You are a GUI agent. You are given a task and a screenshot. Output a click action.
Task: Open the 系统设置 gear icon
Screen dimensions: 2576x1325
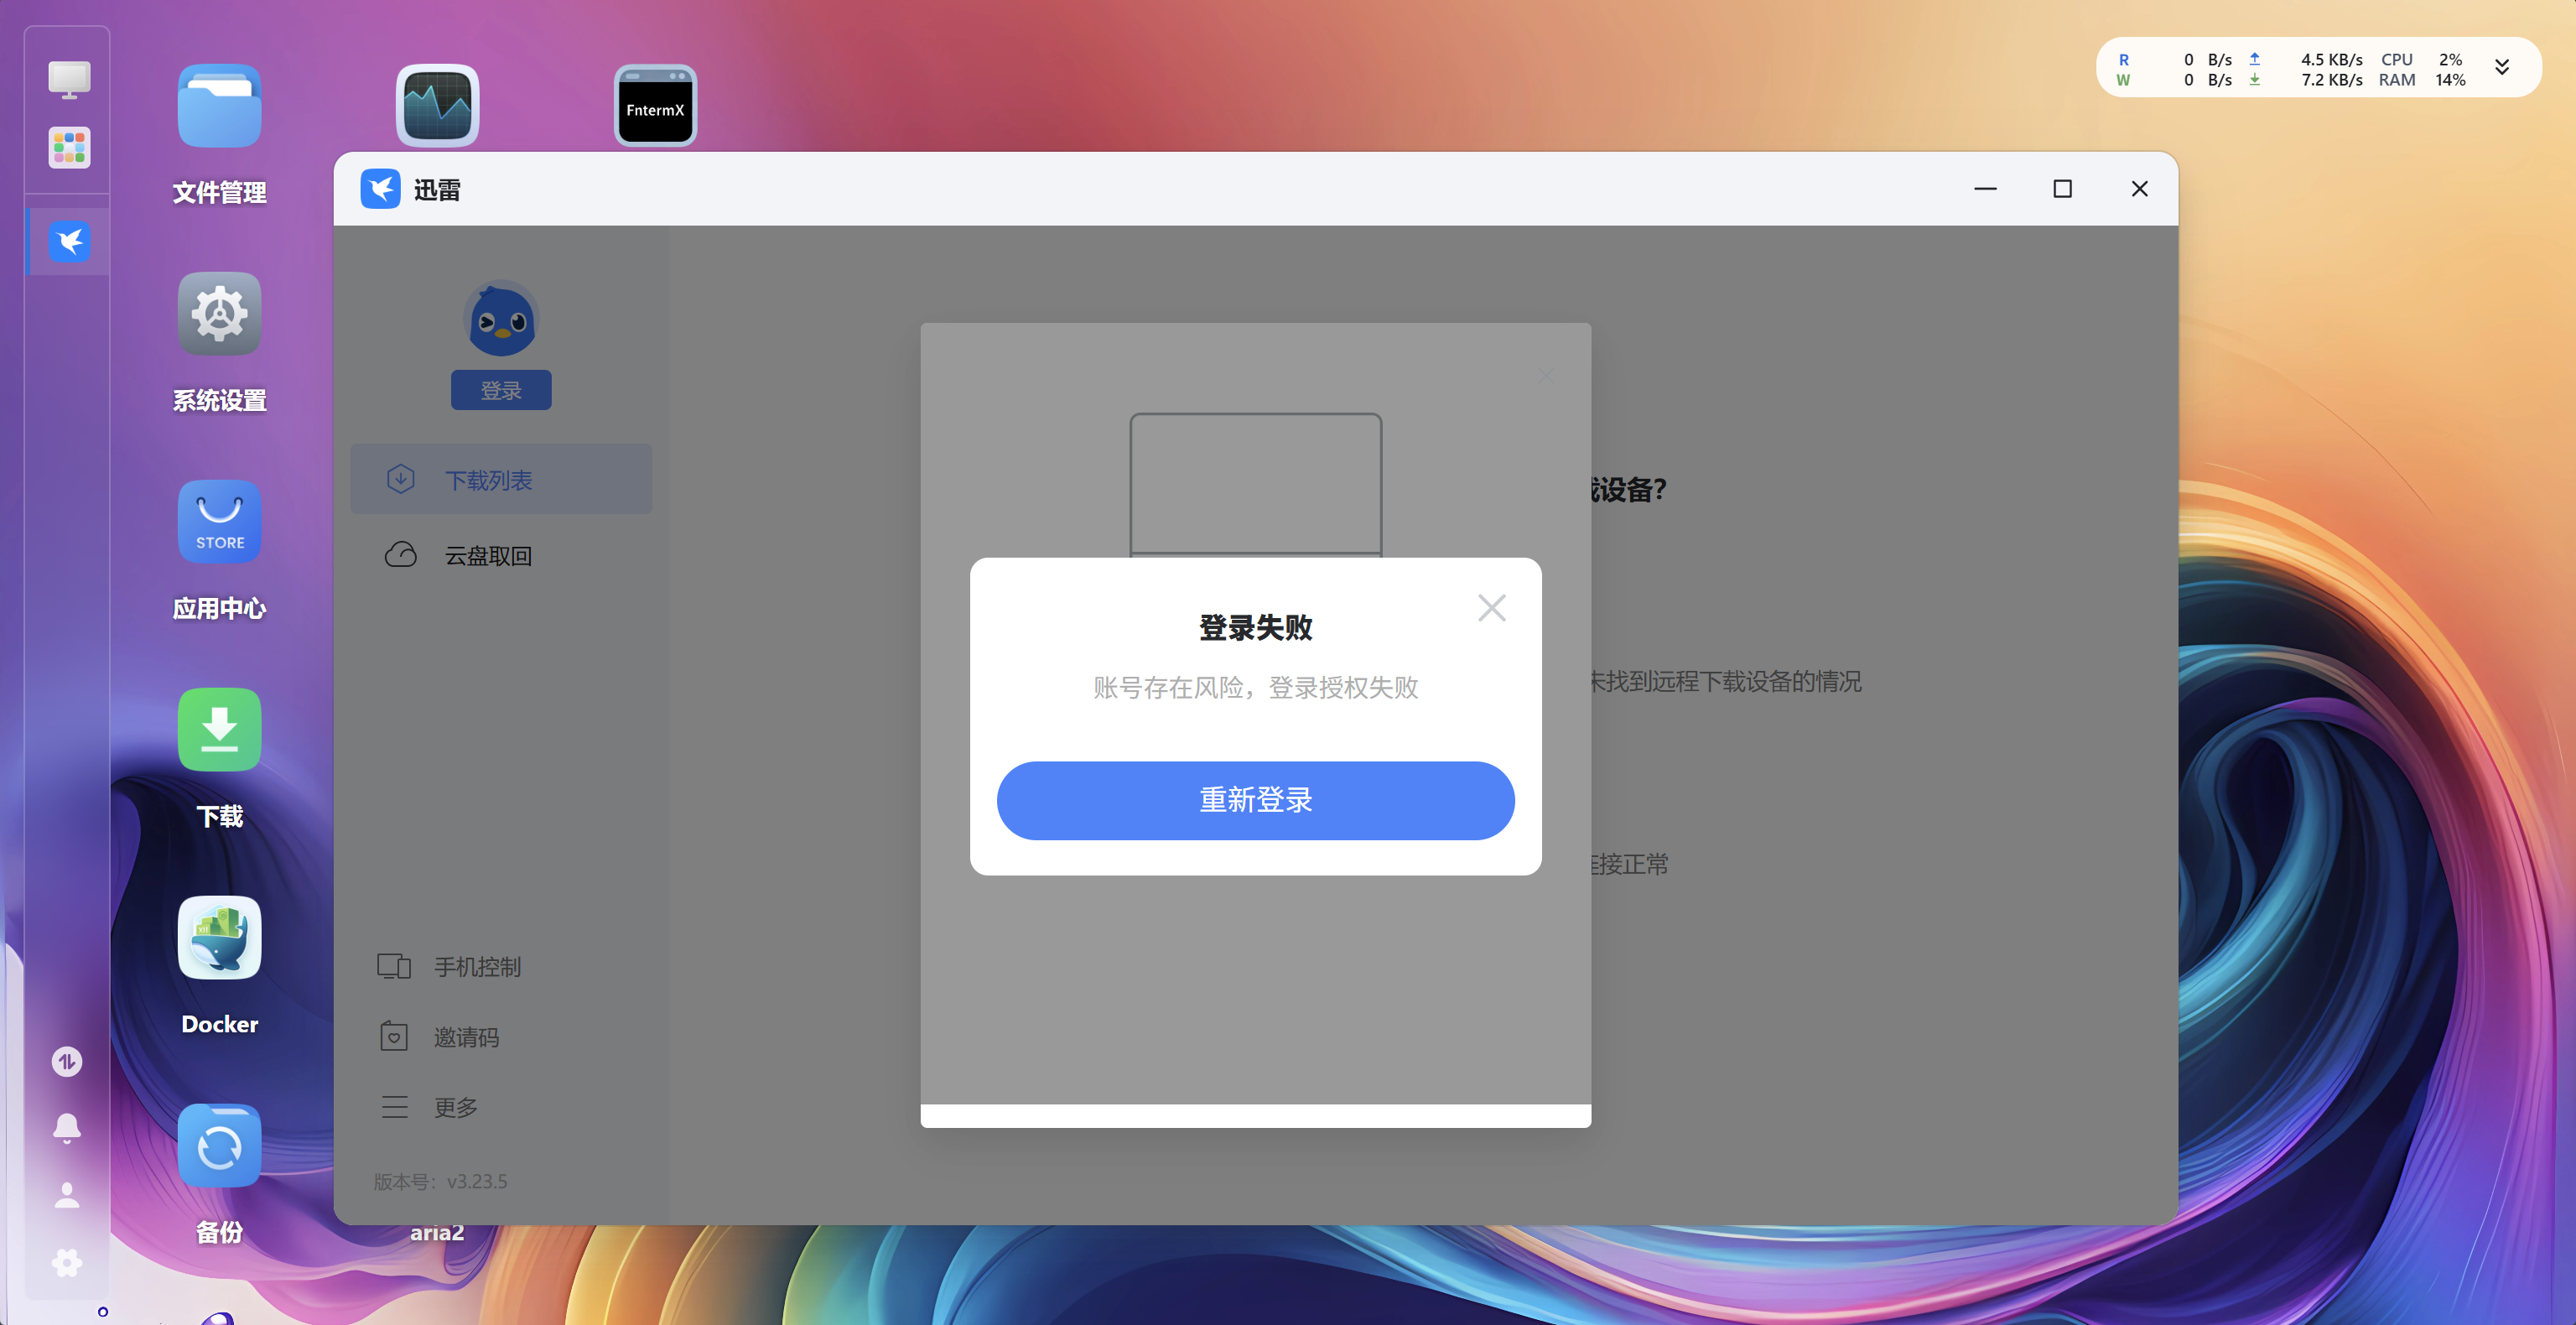pyautogui.click(x=219, y=314)
